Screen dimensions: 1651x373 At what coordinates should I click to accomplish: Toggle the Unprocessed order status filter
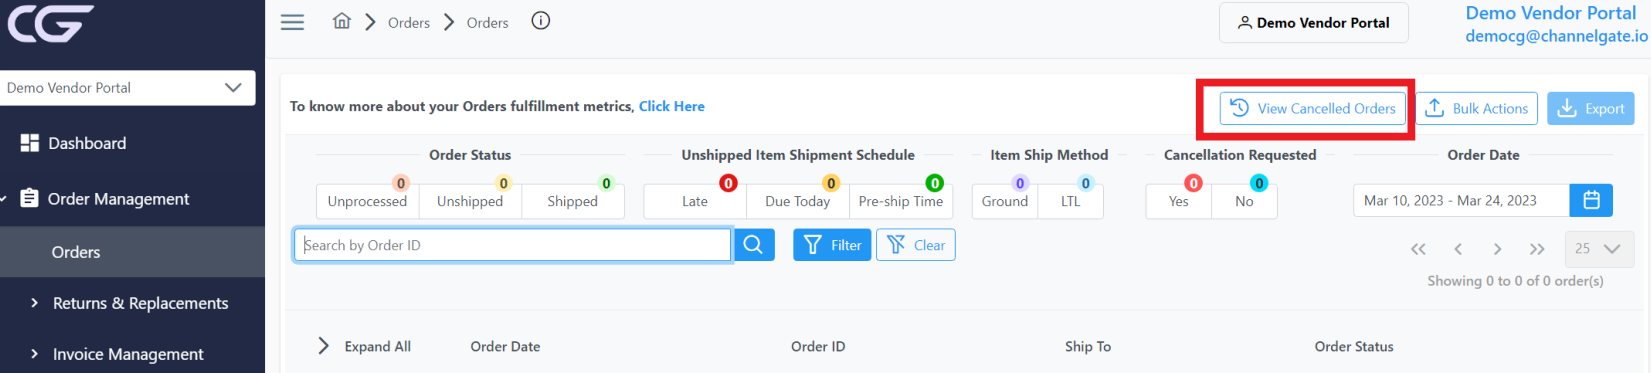[367, 201]
